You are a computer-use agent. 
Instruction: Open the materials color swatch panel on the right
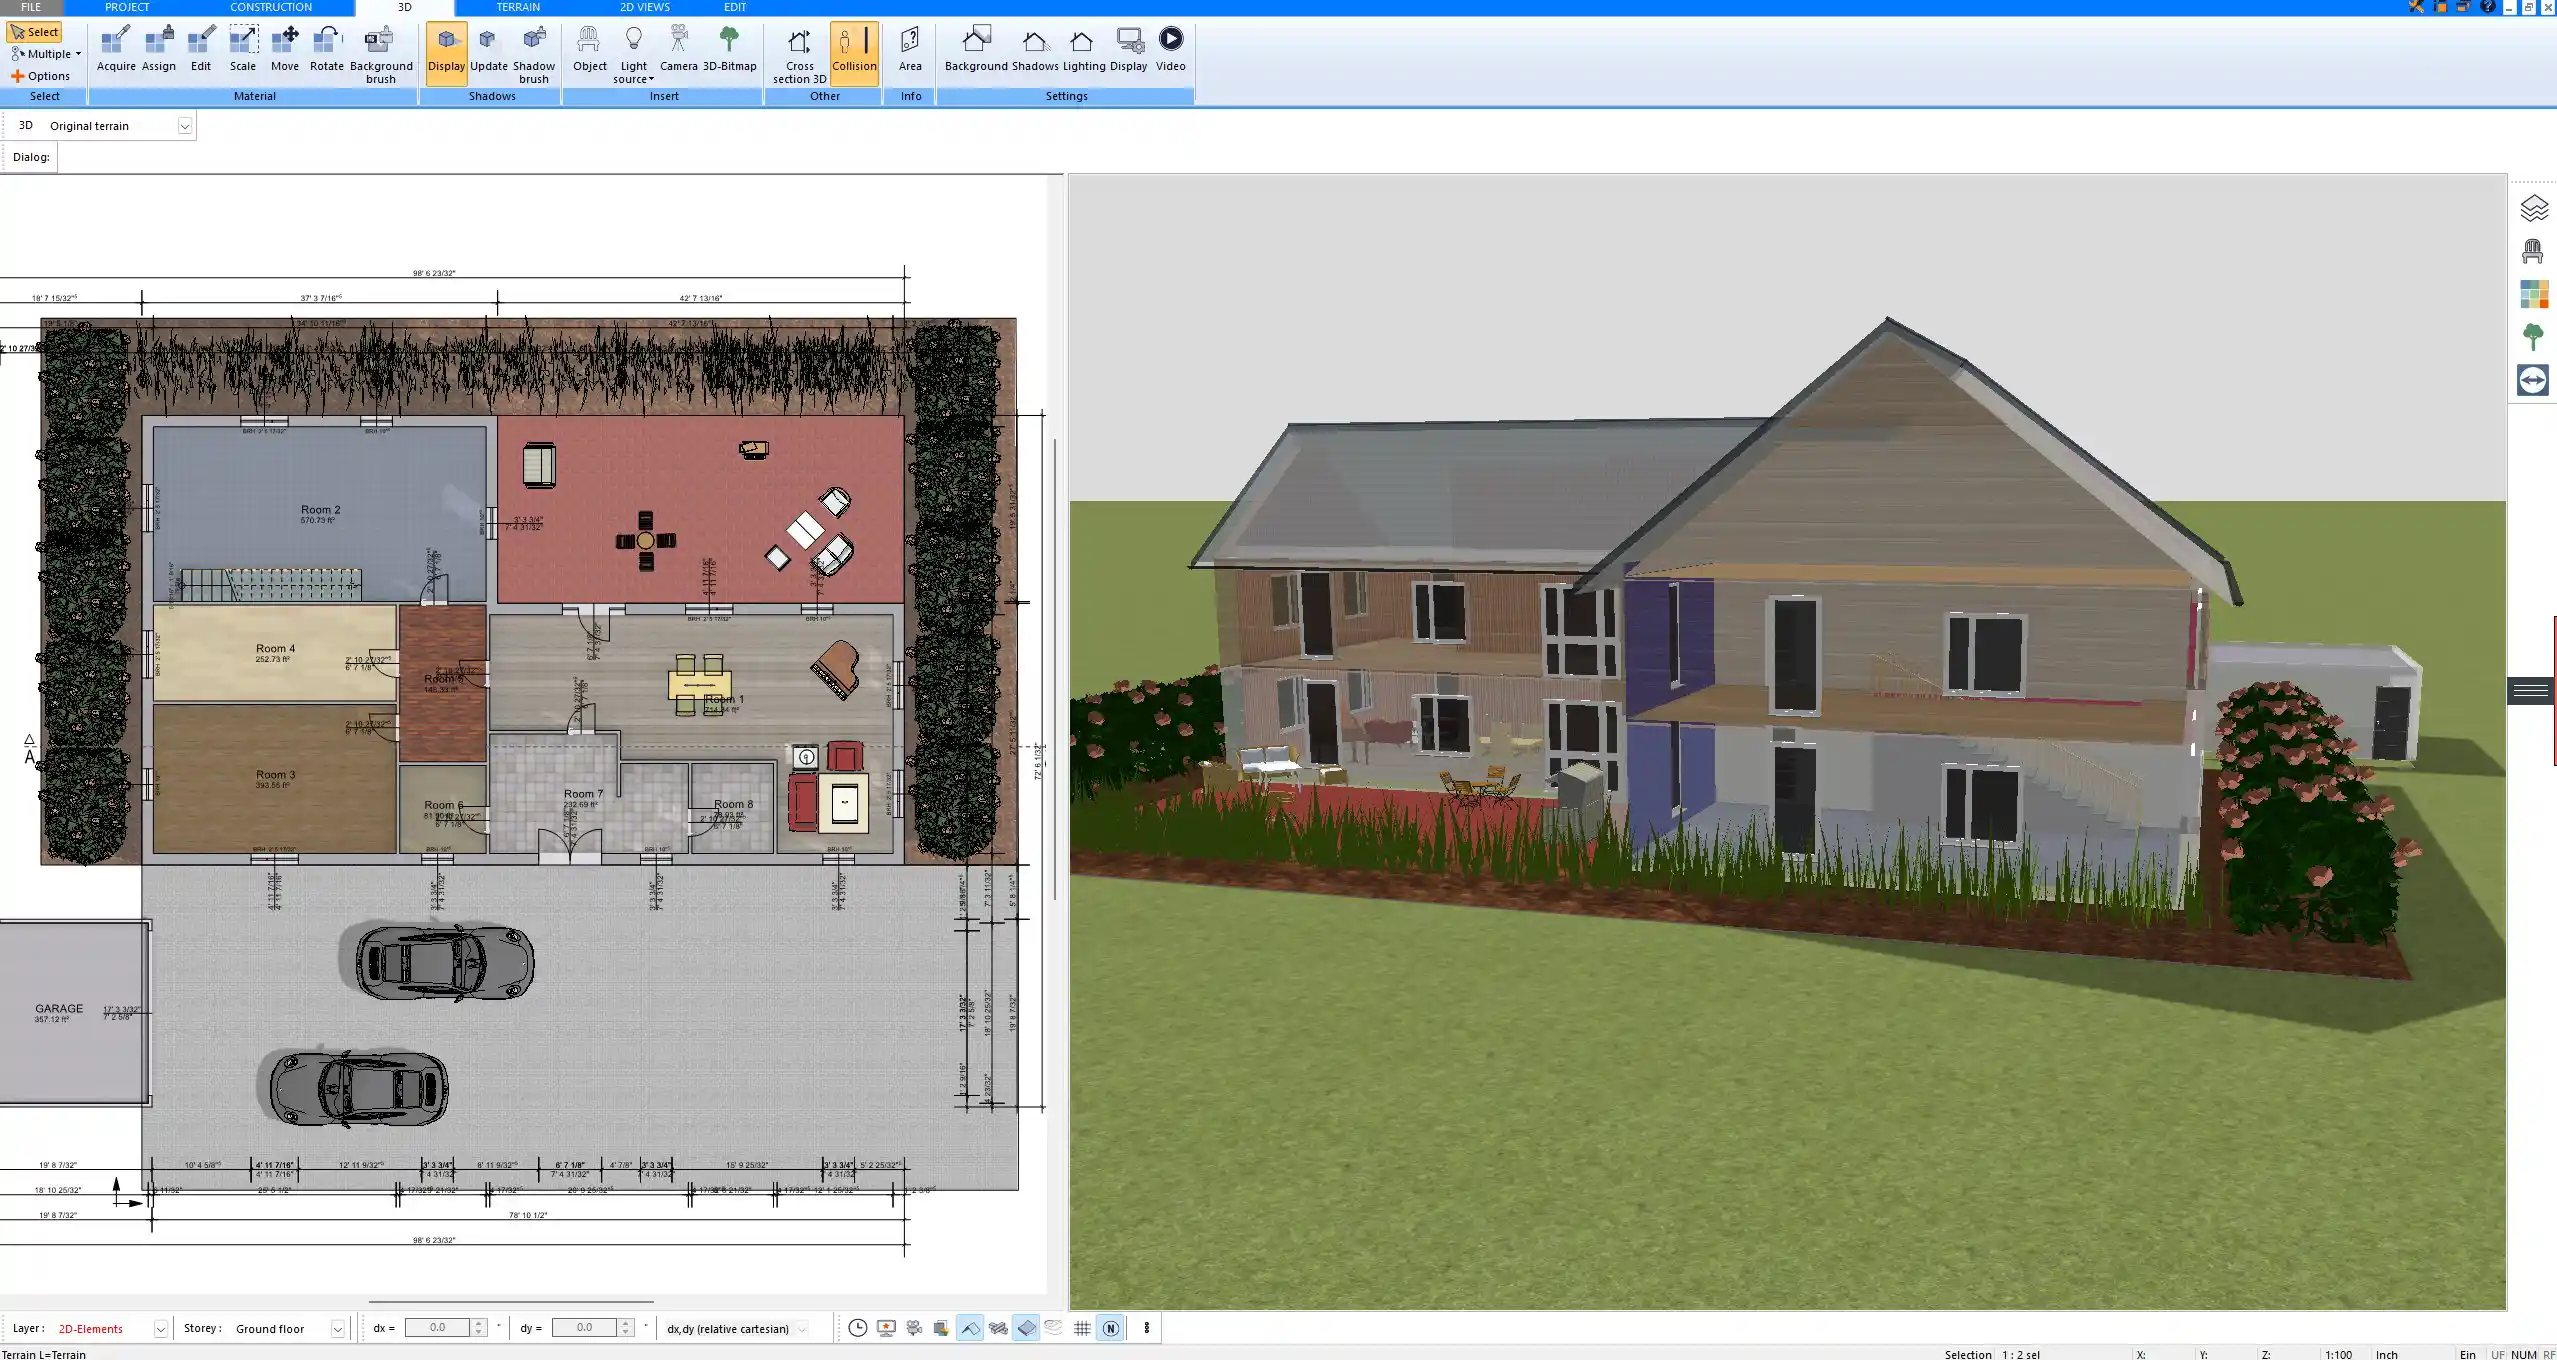(x=2534, y=294)
